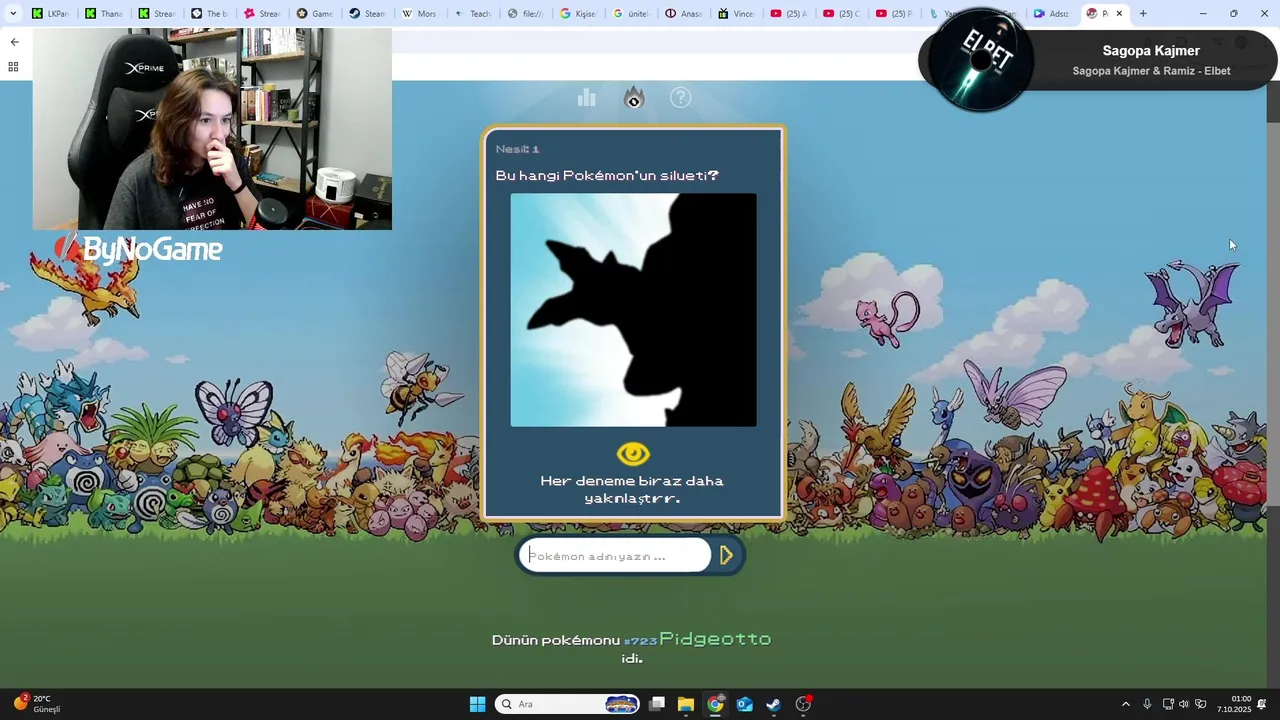The height and width of the screenshot is (720, 1280).
Task: Expand the hidden system tray icons
Action: 1125,704
